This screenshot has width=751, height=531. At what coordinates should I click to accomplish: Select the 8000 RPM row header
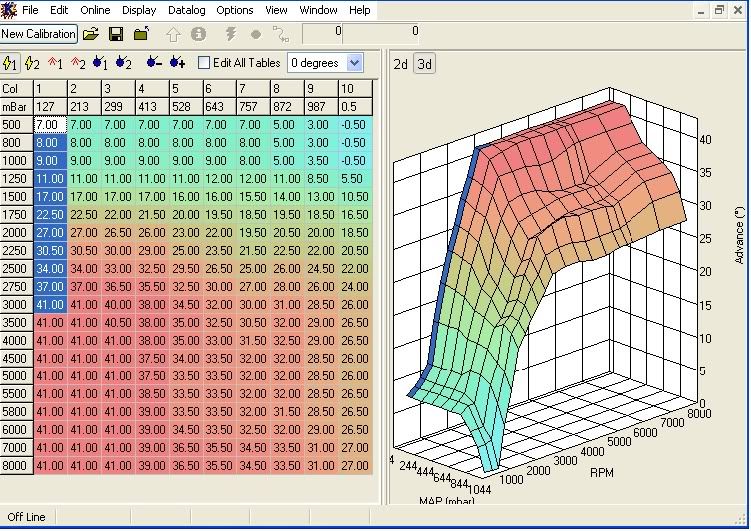pos(16,466)
